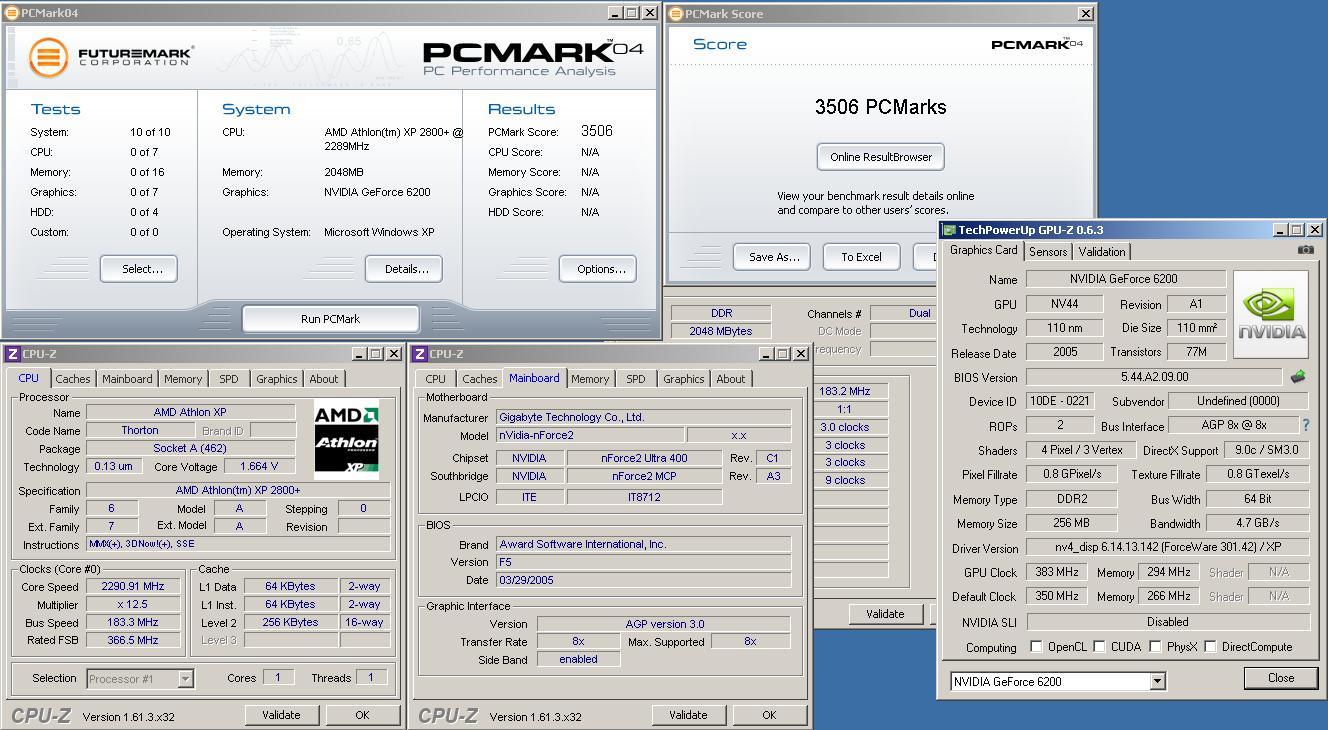Click the Memory Size value 256 MB

click(x=1071, y=523)
